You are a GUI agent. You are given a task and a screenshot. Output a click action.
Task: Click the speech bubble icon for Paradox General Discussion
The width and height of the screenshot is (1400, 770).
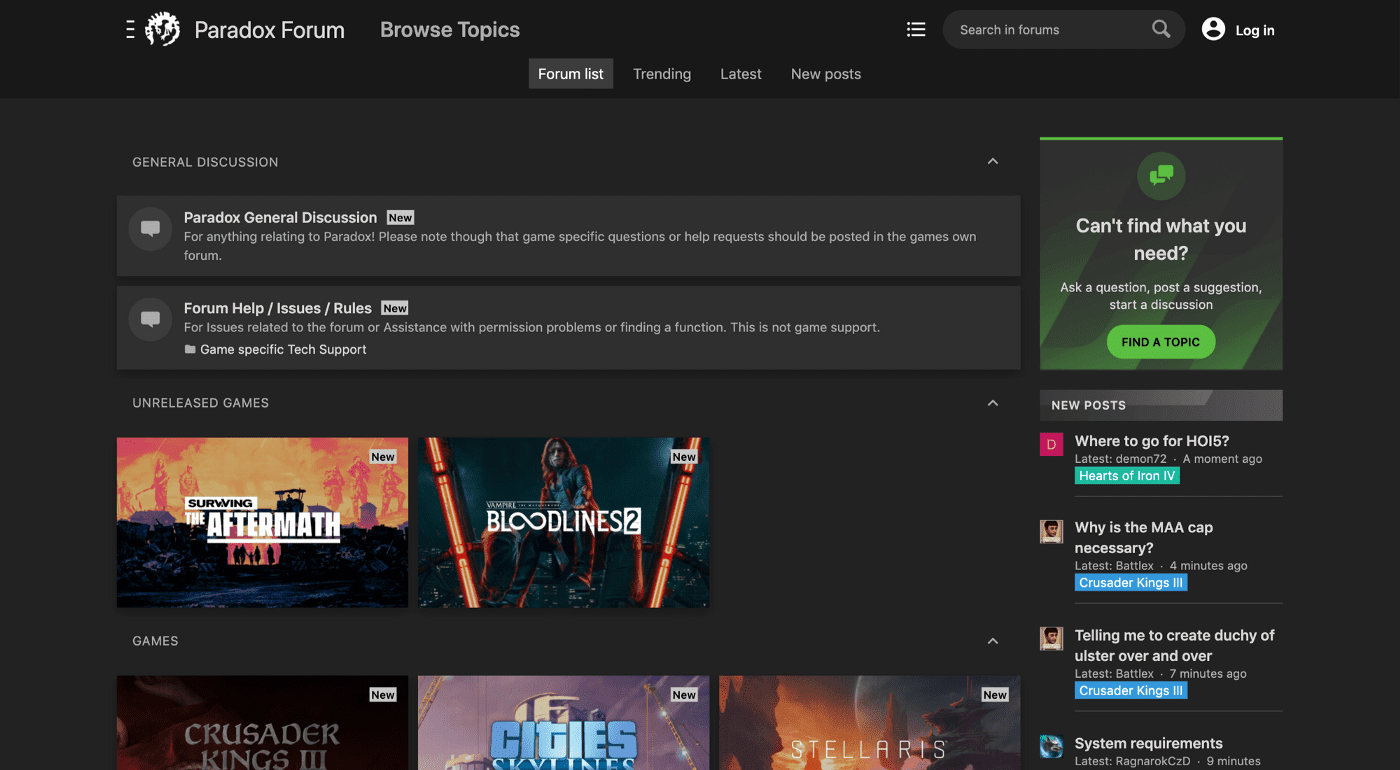coord(150,229)
